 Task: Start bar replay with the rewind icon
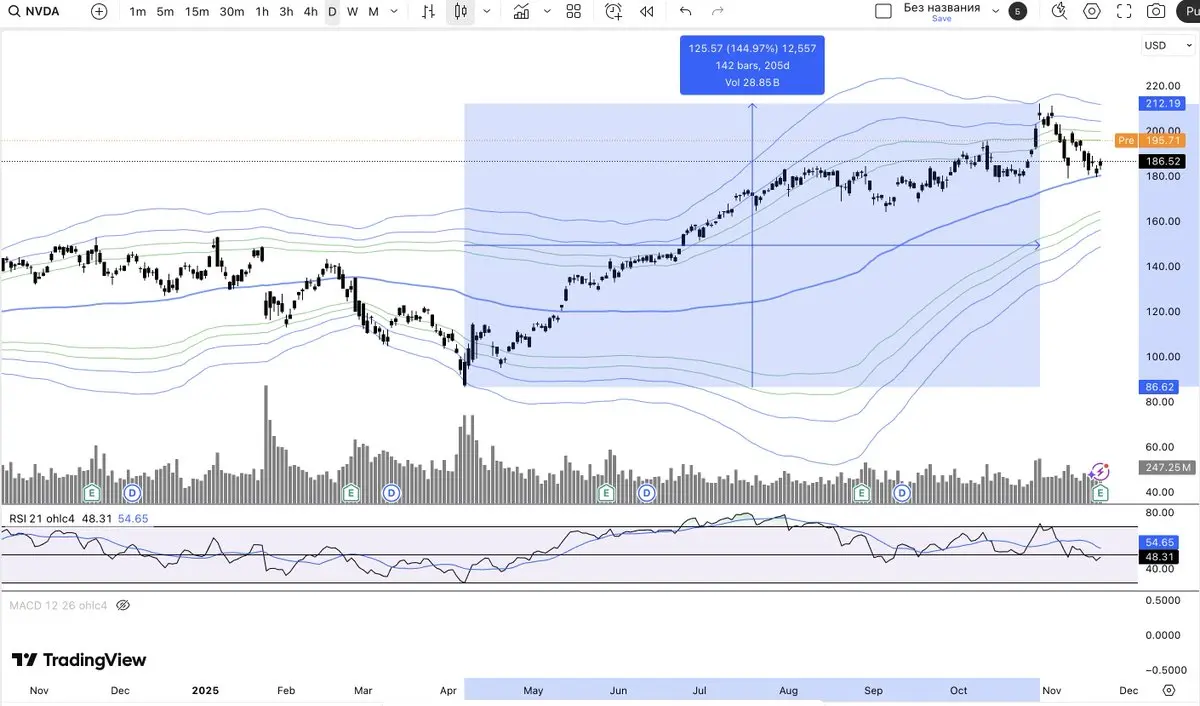coord(647,12)
